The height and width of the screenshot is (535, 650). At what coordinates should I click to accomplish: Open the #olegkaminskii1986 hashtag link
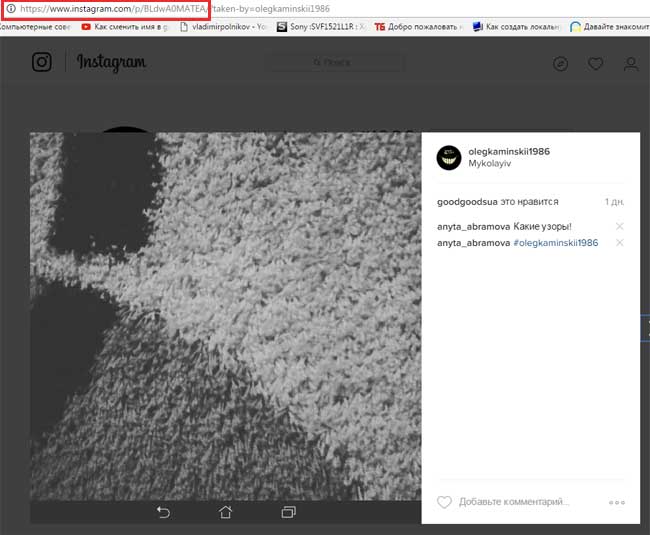pyautogui.click(x=555, y=243)
